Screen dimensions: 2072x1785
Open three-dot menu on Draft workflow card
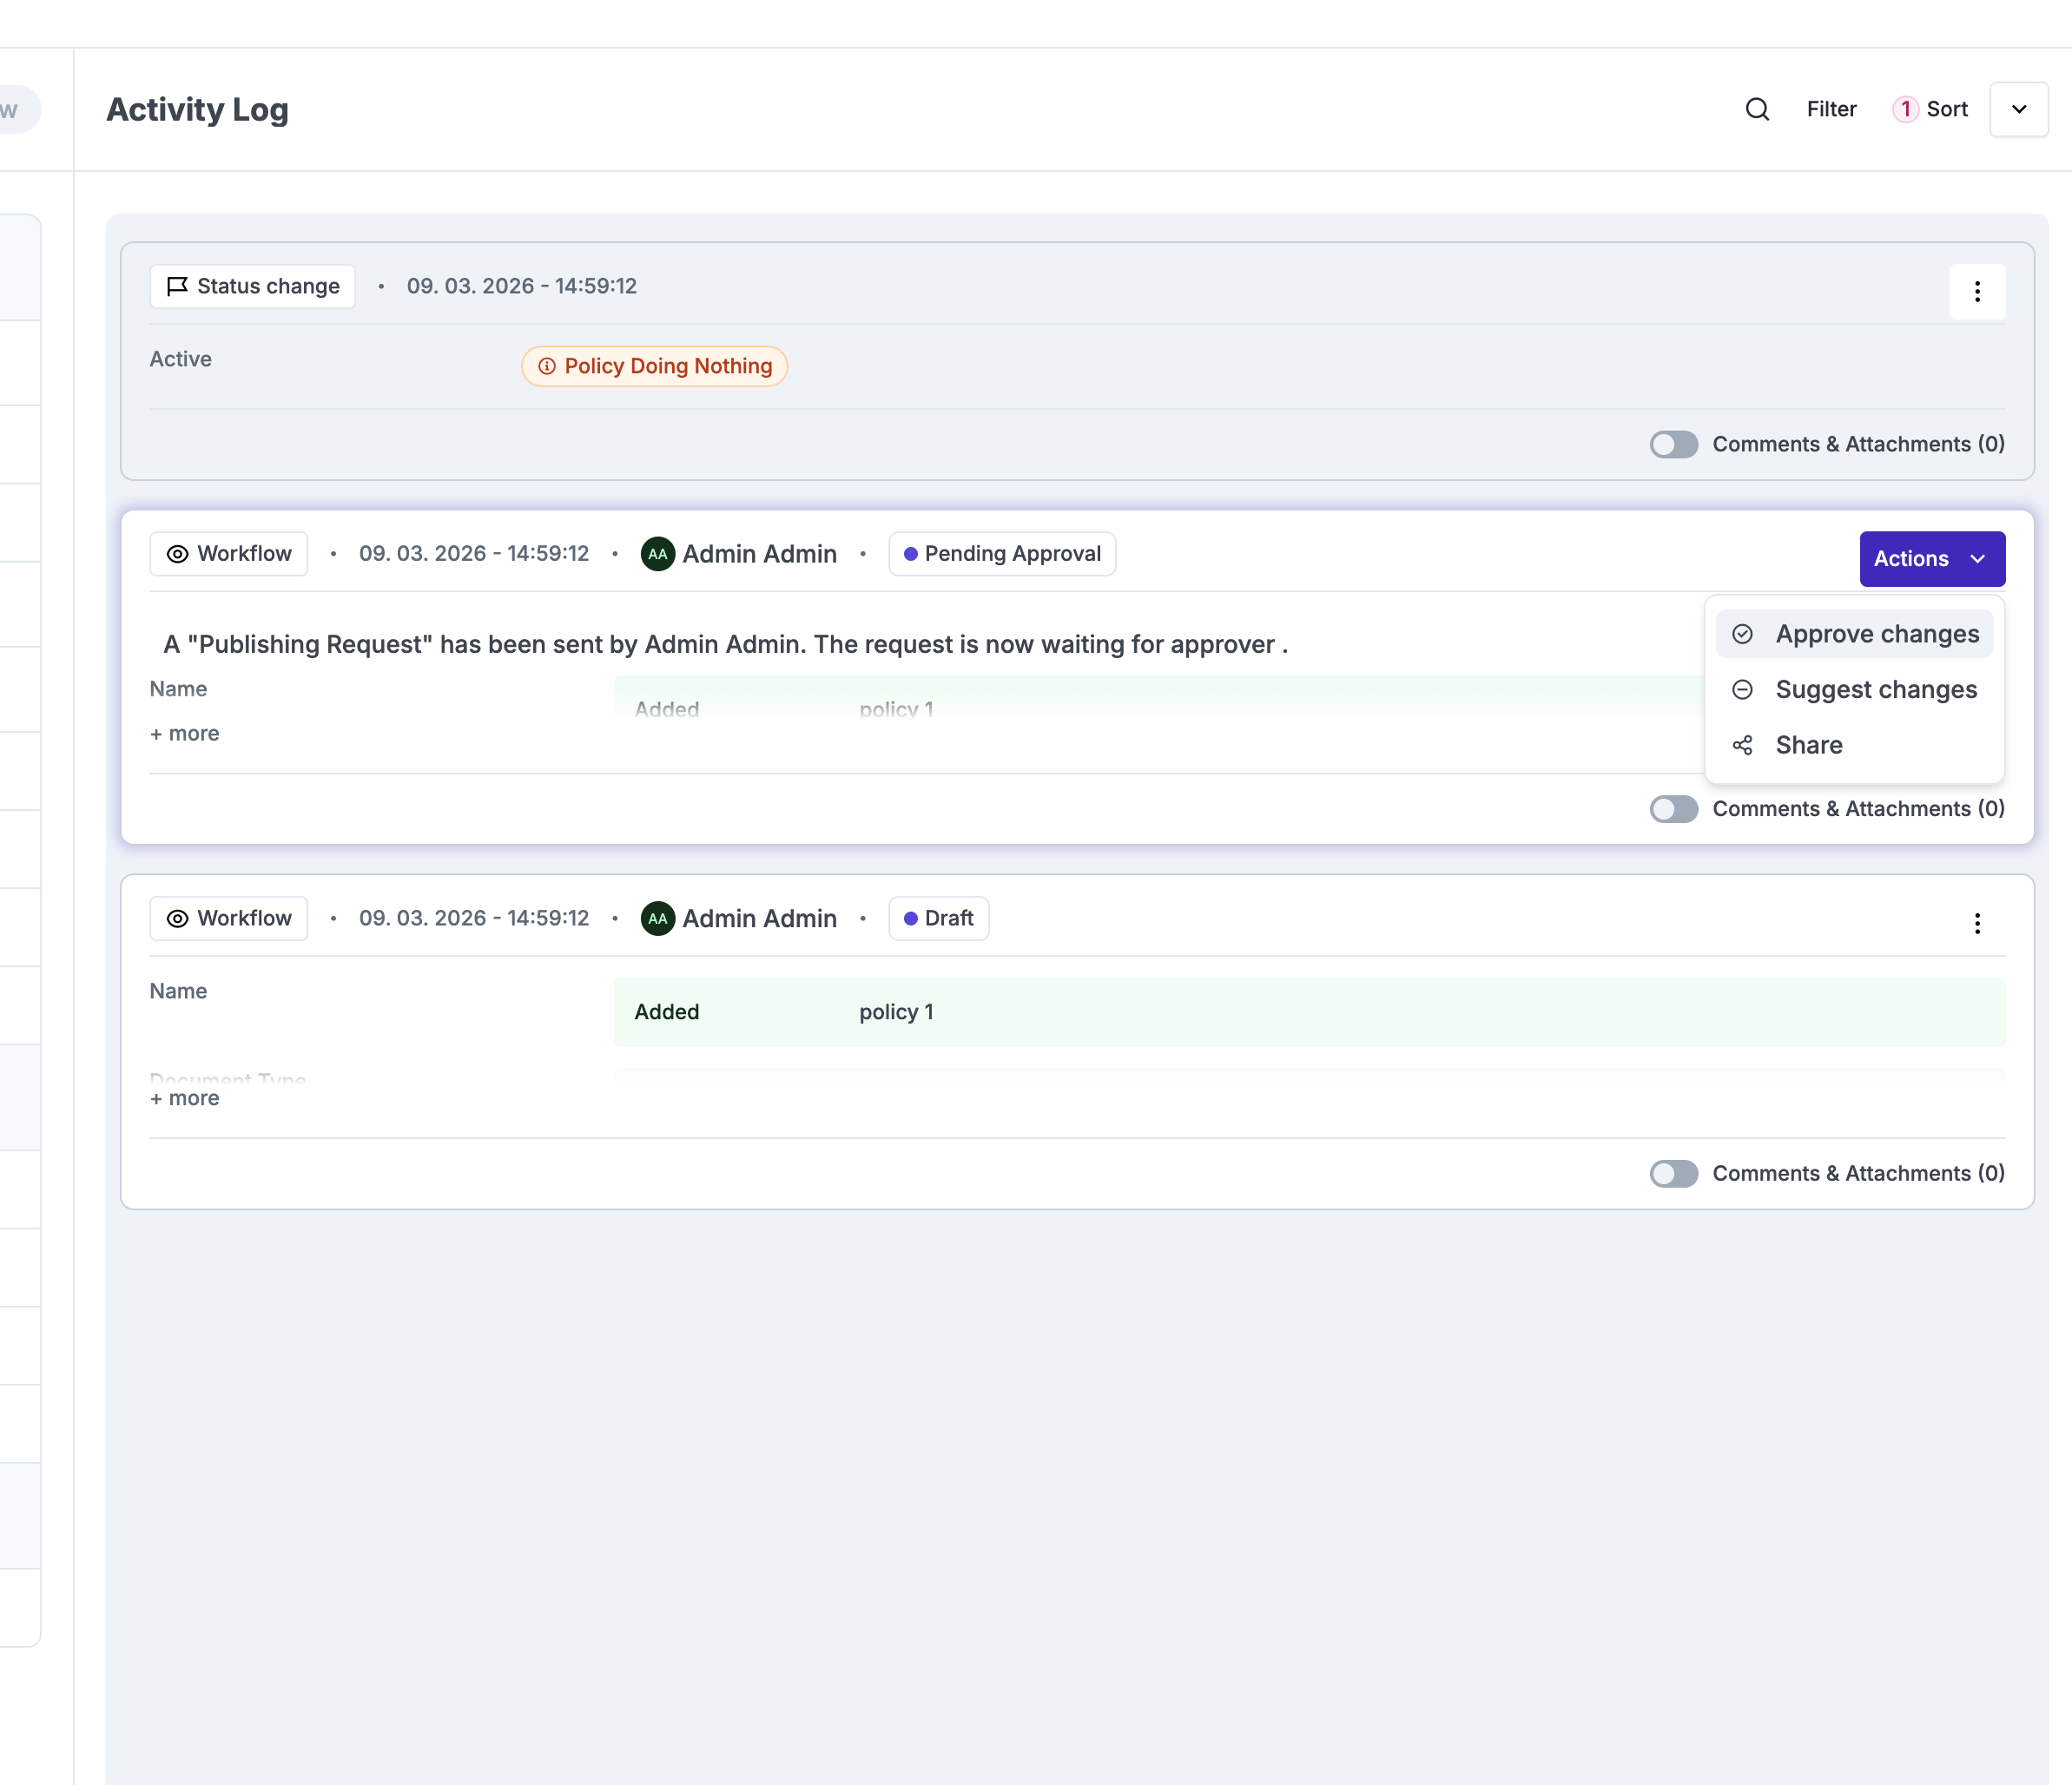click(x=1976, y=922)
